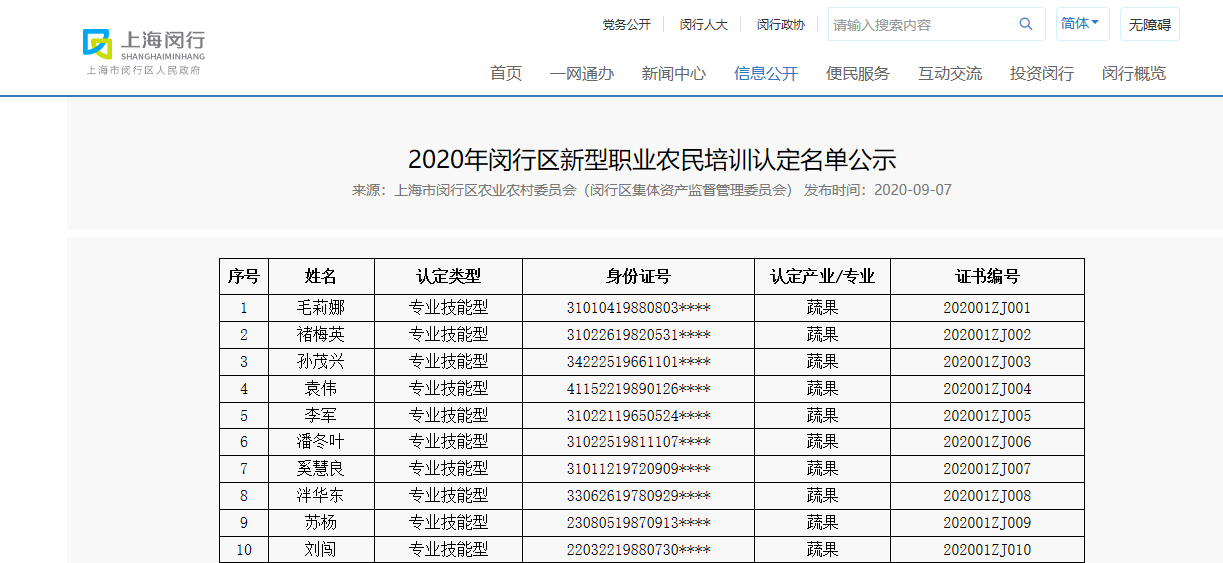Click the 身份证号 column header
The width and height of the screenshot is (1223, 563).
tap(638, 277)
